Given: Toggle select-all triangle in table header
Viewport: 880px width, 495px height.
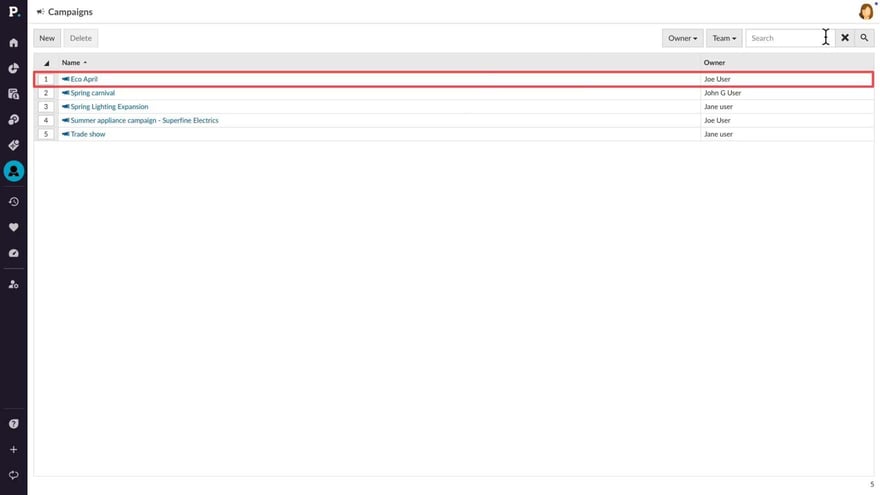Looking at the screenshot, I should (x=47, y=63).
